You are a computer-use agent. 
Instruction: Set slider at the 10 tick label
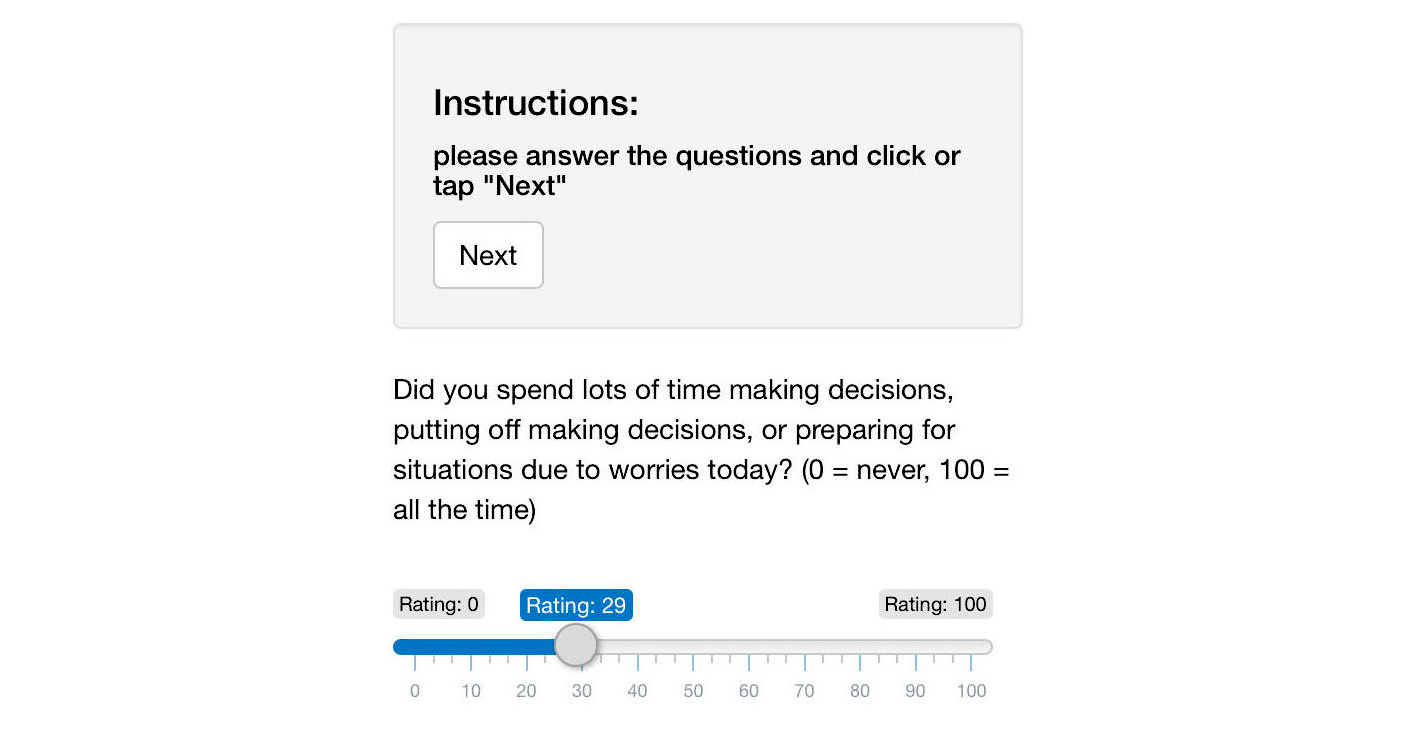(471, 691)
